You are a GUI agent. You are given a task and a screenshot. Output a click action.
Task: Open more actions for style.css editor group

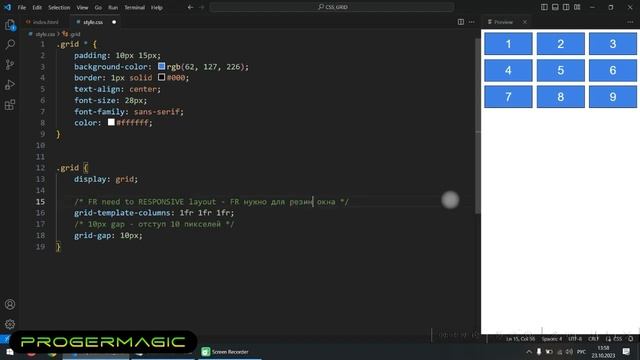(472, 22)
